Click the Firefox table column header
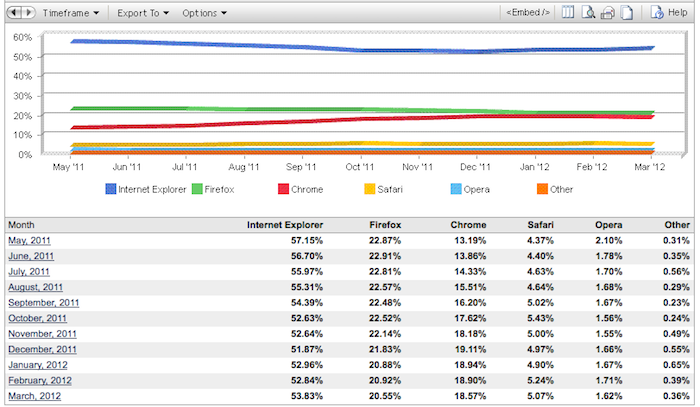The image size is (700, 407). click(385, 225)
